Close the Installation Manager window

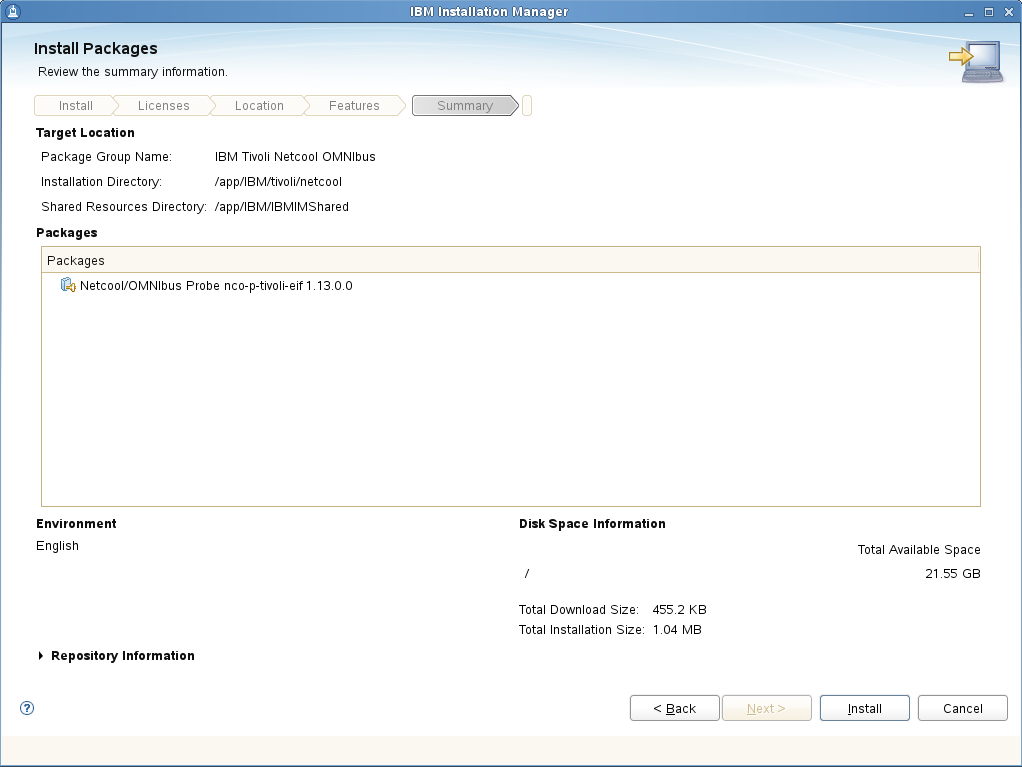[x=1009, y=12]
